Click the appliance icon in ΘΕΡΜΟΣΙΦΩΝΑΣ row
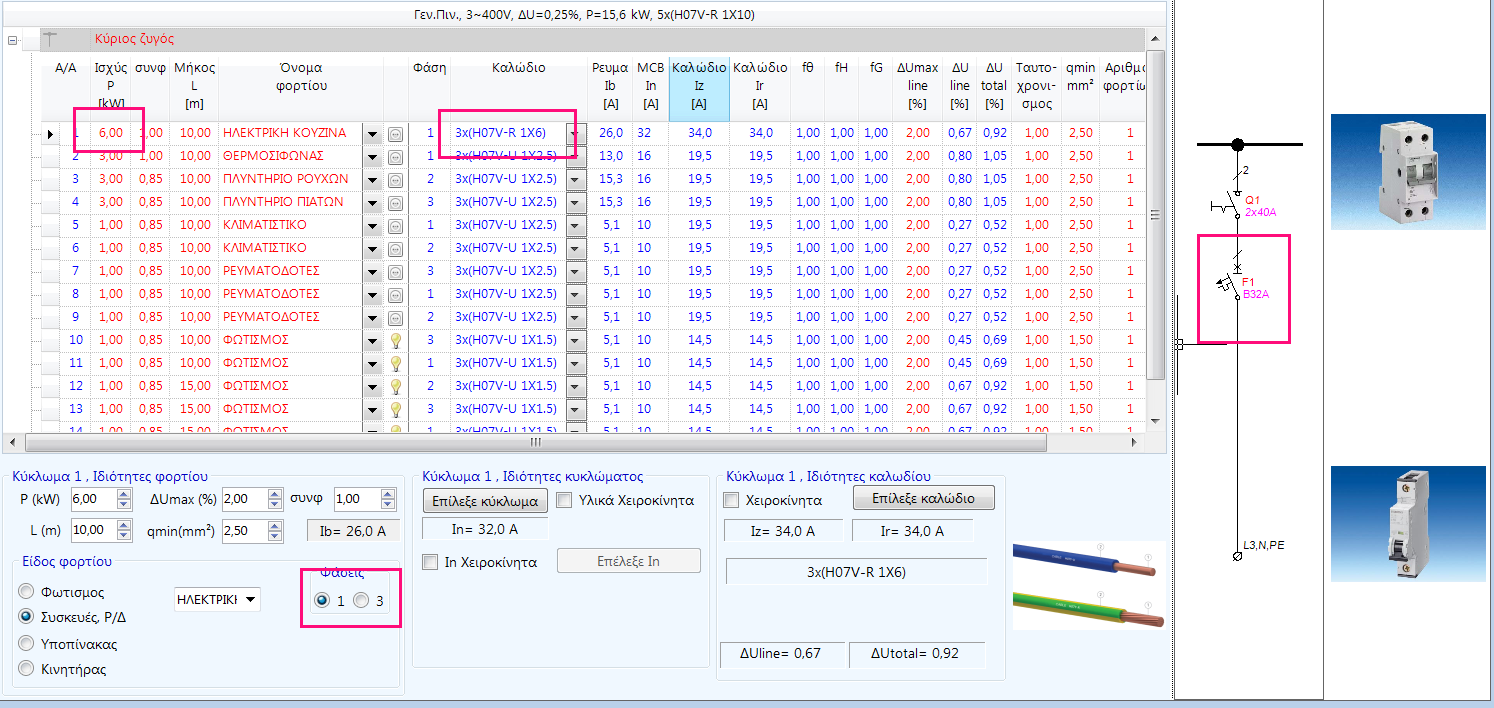Viewport: 1494px width, 708px height. tap(395, 156)
